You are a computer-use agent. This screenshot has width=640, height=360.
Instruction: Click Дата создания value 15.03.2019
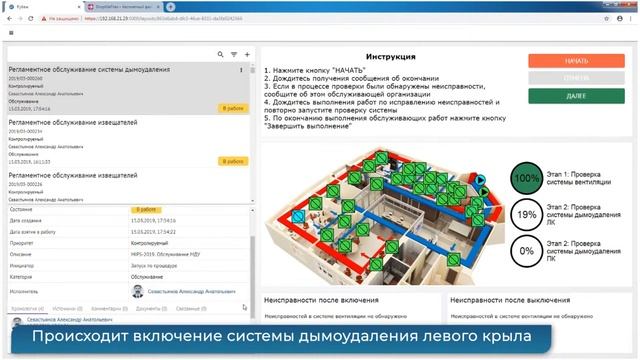[x=153, y=220]
